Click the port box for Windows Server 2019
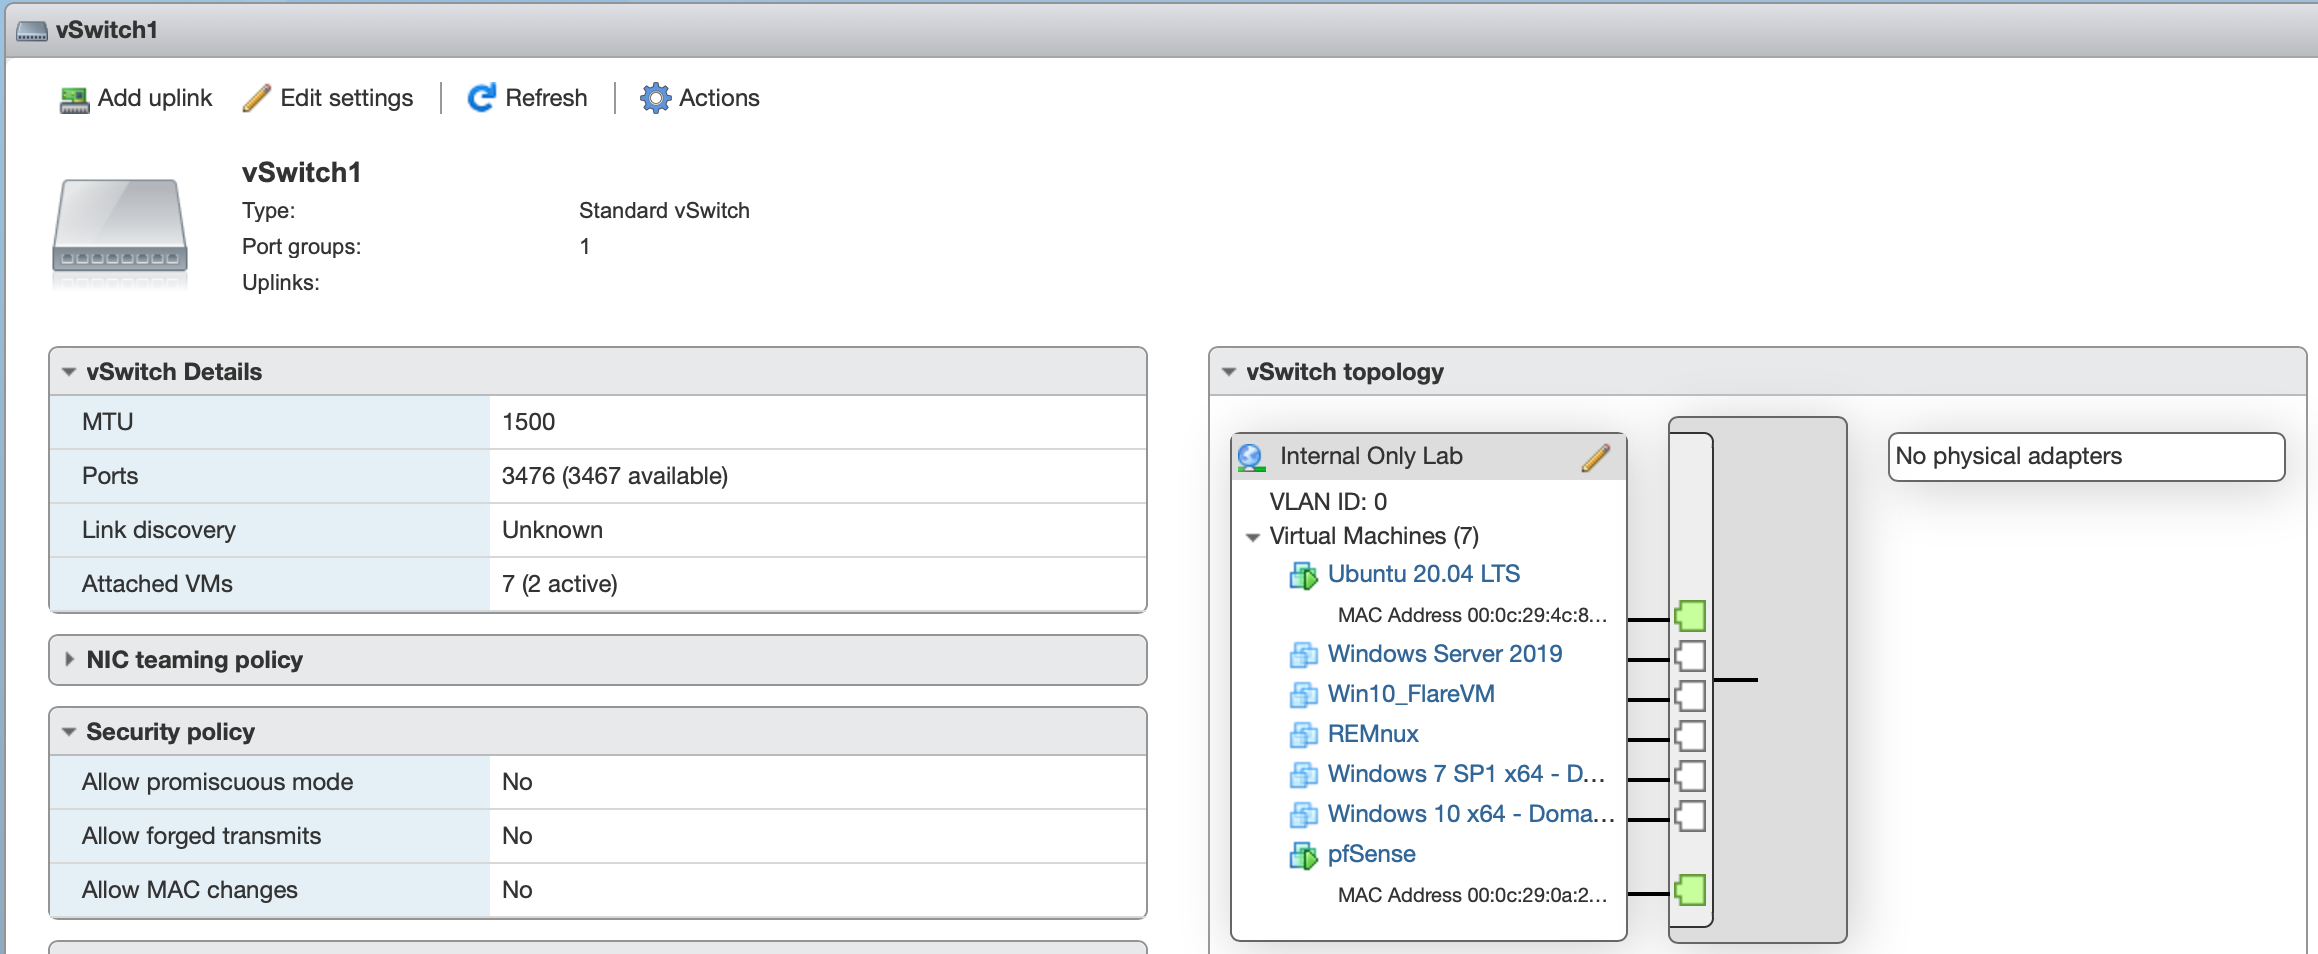 [x=1690, y=656]
